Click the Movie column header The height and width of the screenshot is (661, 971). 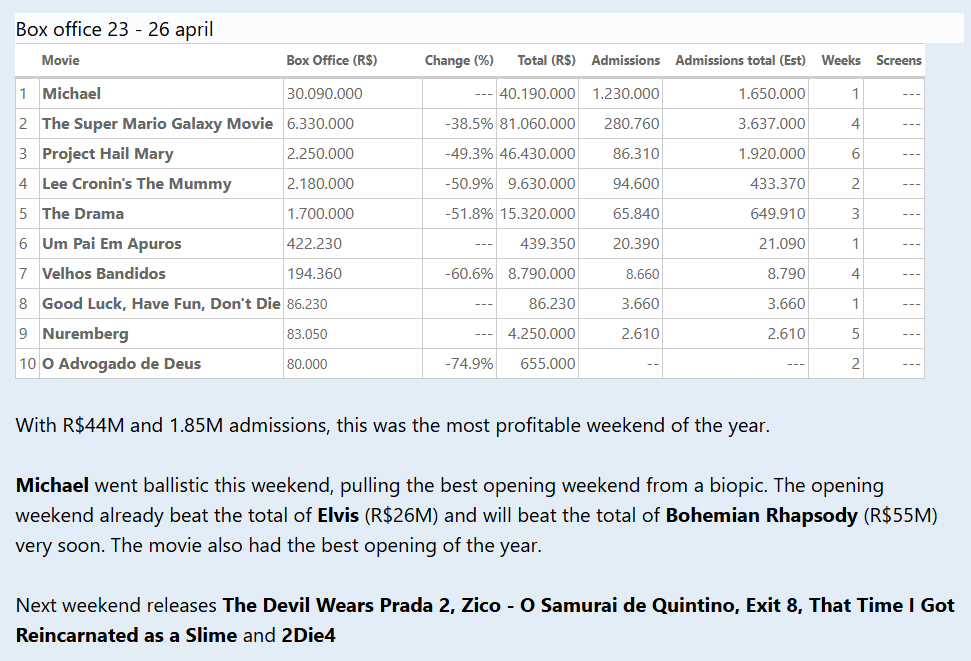pyautogui.click(x=60, y=60)
